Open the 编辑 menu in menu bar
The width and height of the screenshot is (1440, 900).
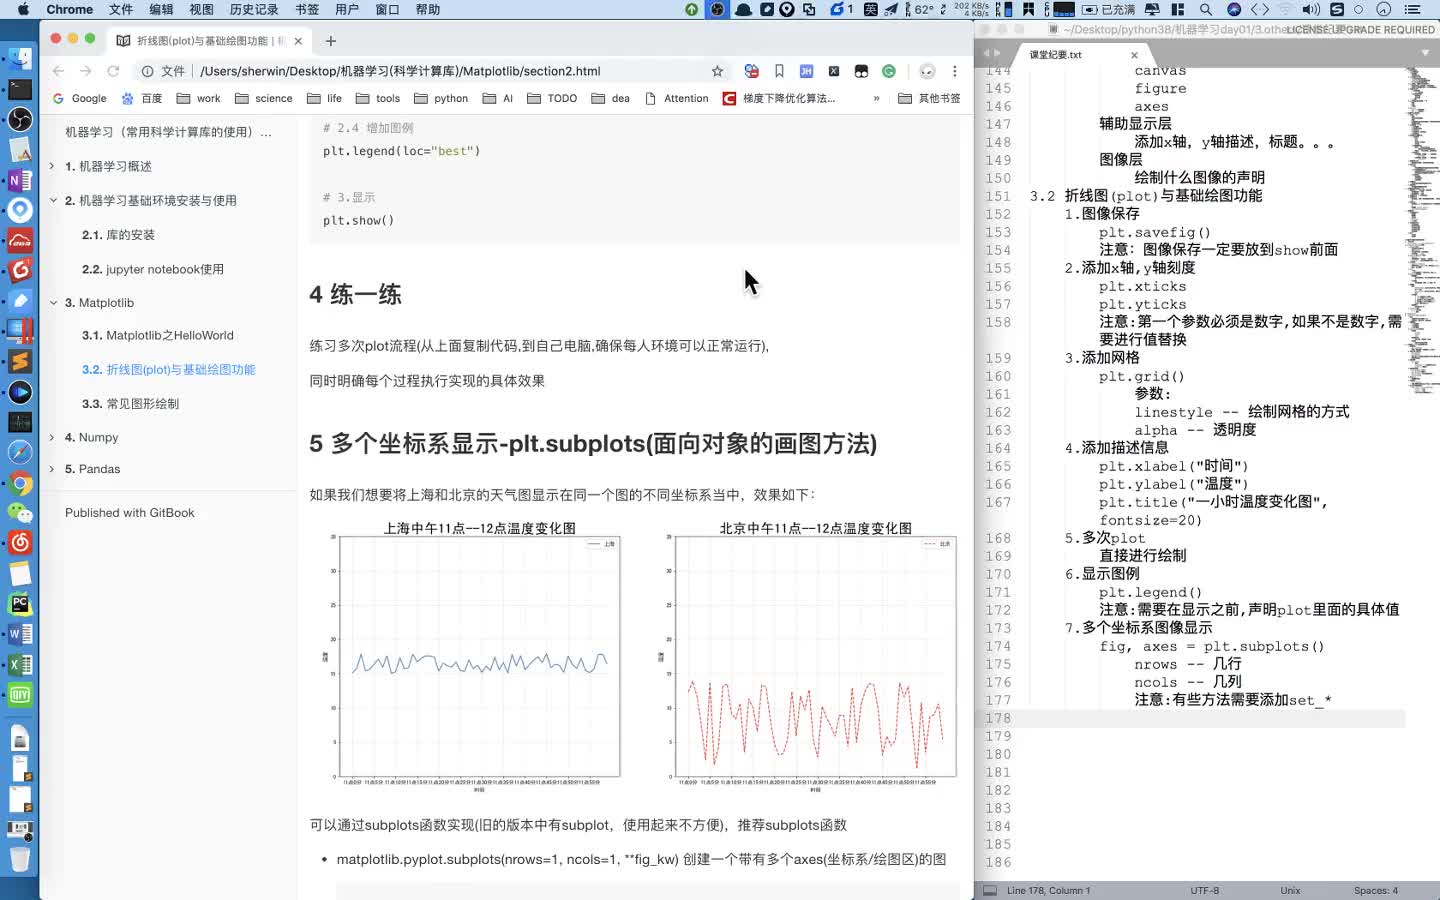(161, 9)
